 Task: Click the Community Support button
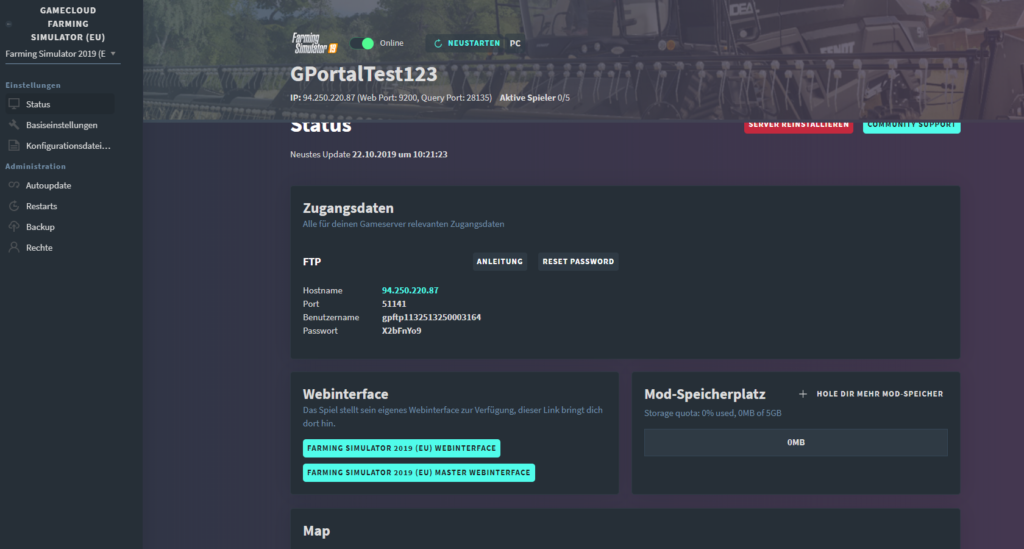[912, 125]
